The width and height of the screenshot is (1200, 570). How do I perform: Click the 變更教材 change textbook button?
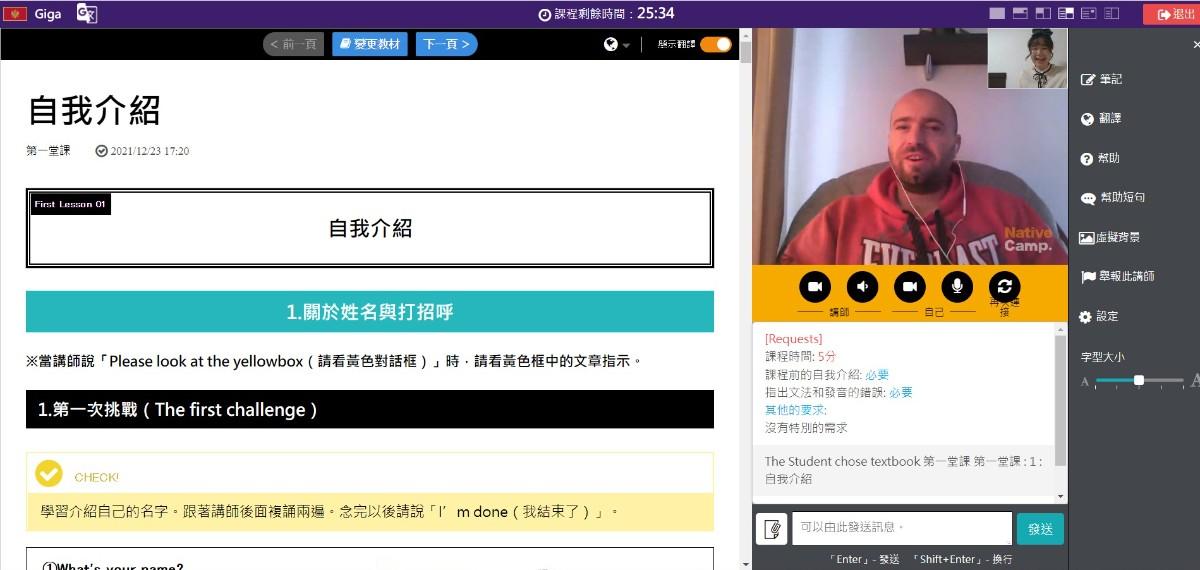point(370,44)
